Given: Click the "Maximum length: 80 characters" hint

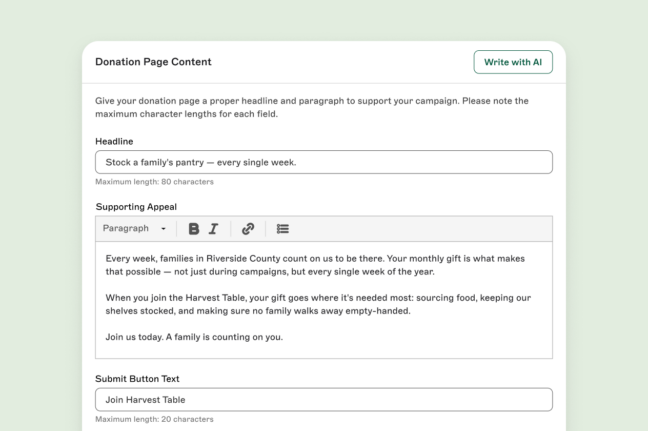Looking at the screenshot, I should coord(154,181).
